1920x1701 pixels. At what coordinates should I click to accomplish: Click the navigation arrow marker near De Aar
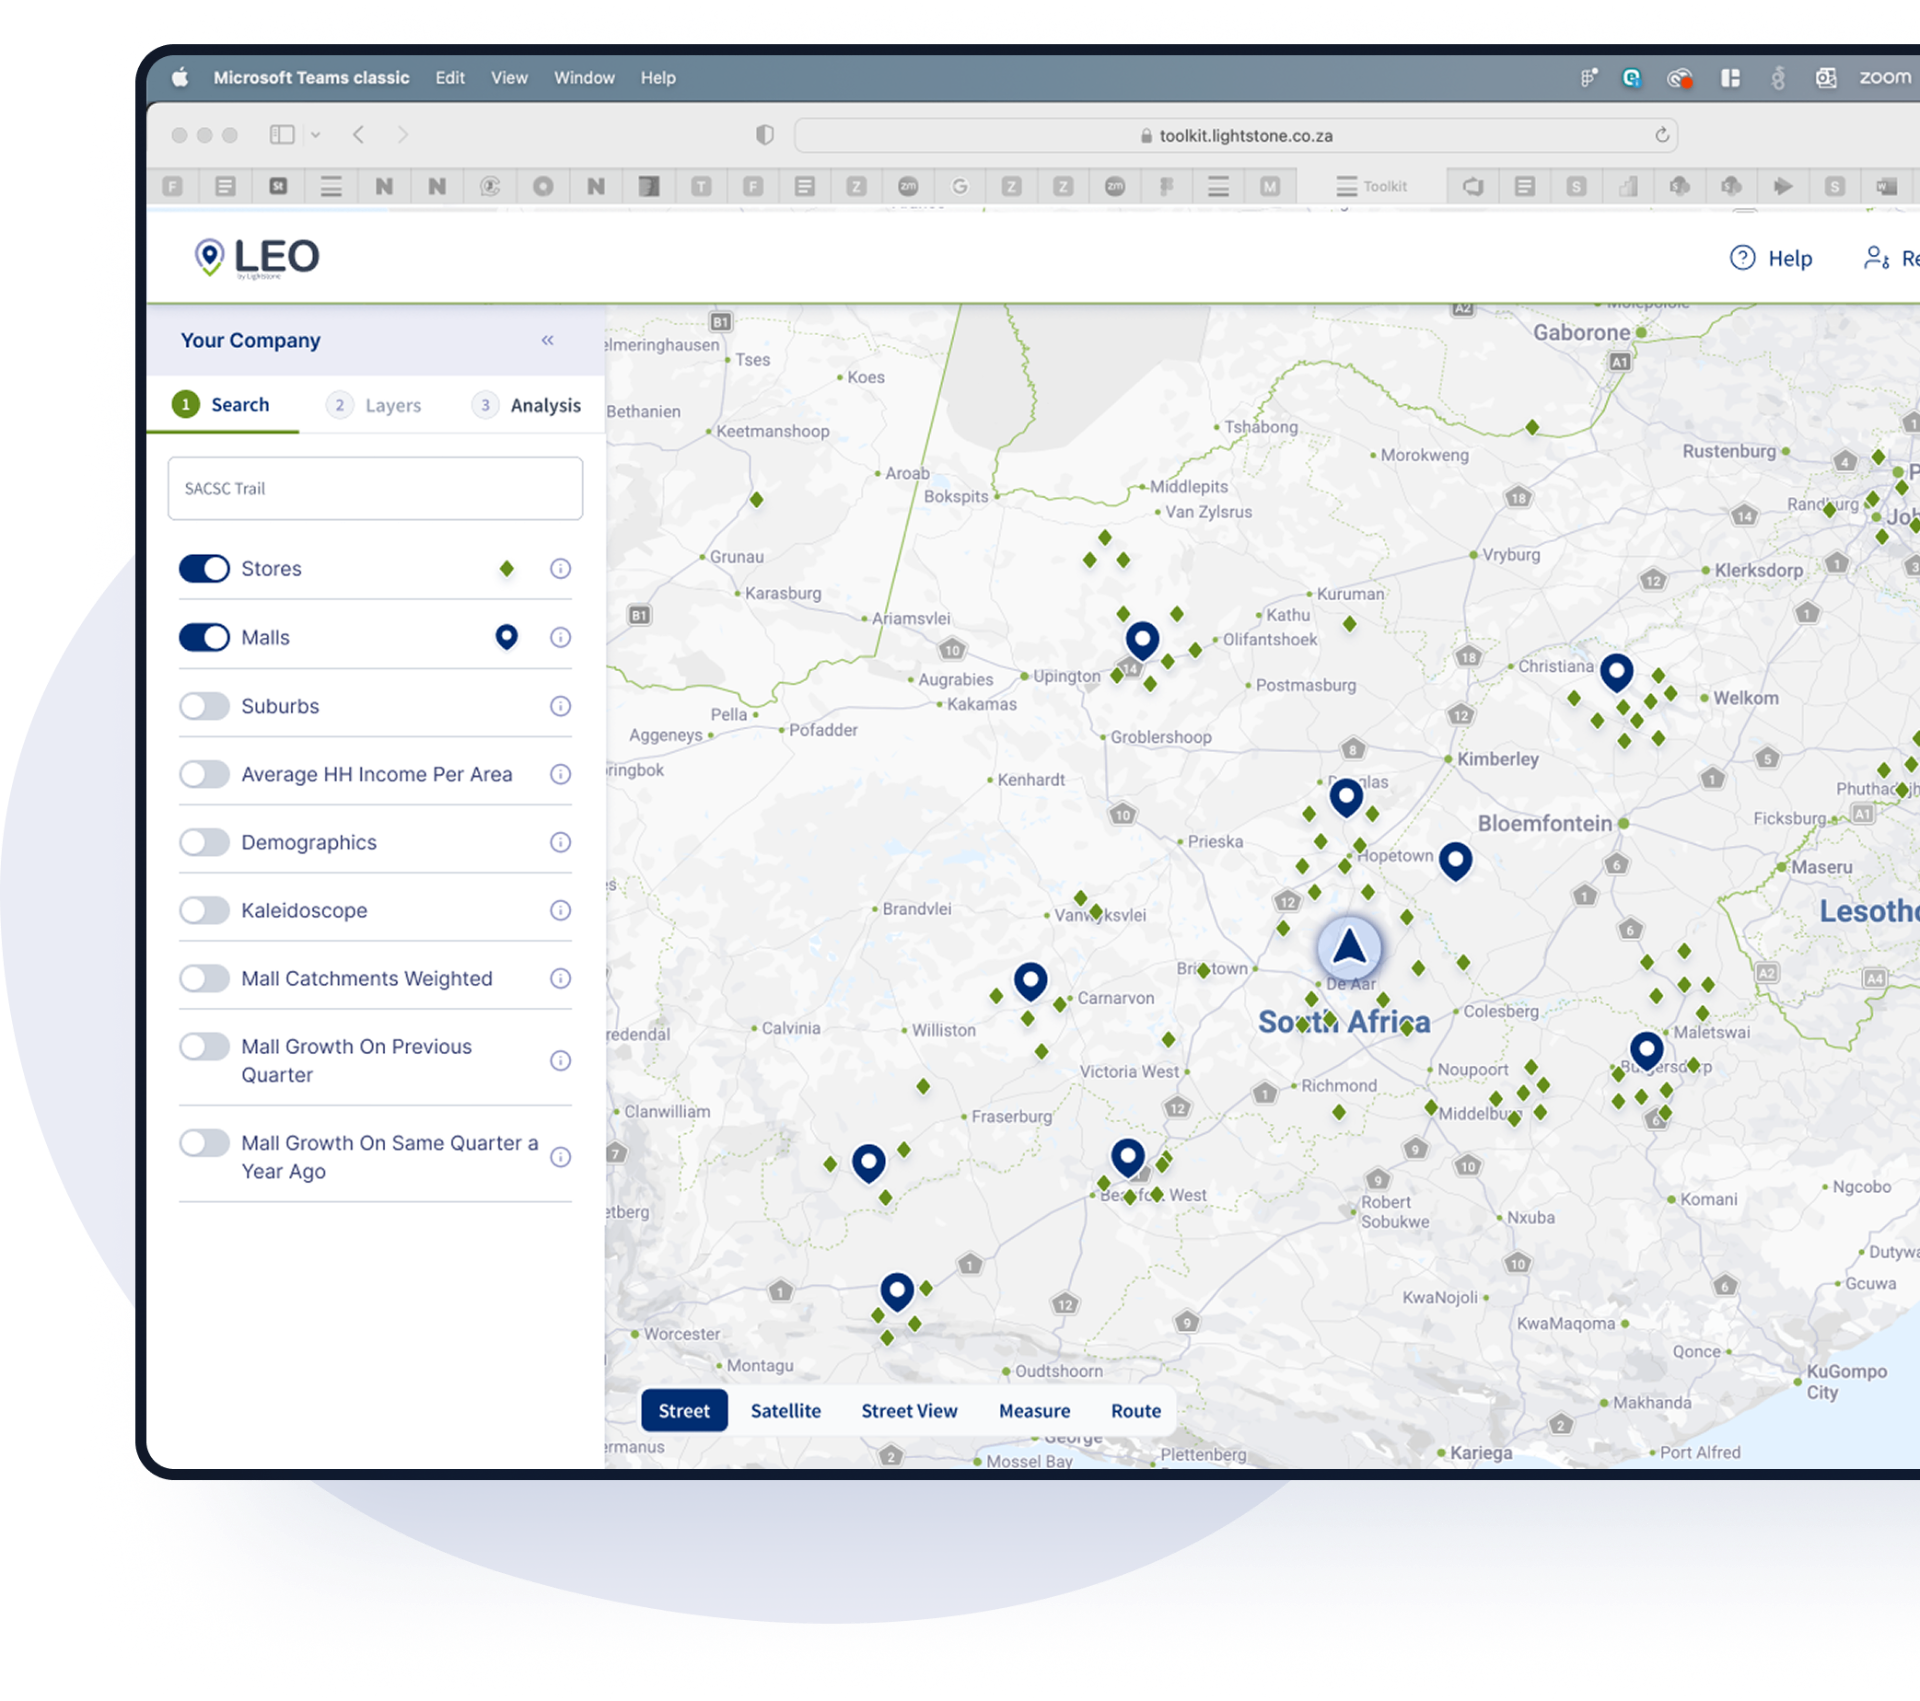pyautogui.click(x=1349, y=947)
